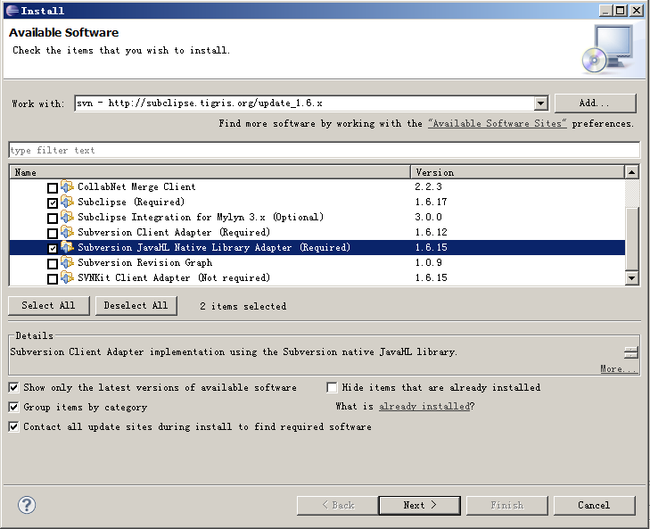Click the Work with URL text field
Screen dimensions: 650x529
click(305, 103)
